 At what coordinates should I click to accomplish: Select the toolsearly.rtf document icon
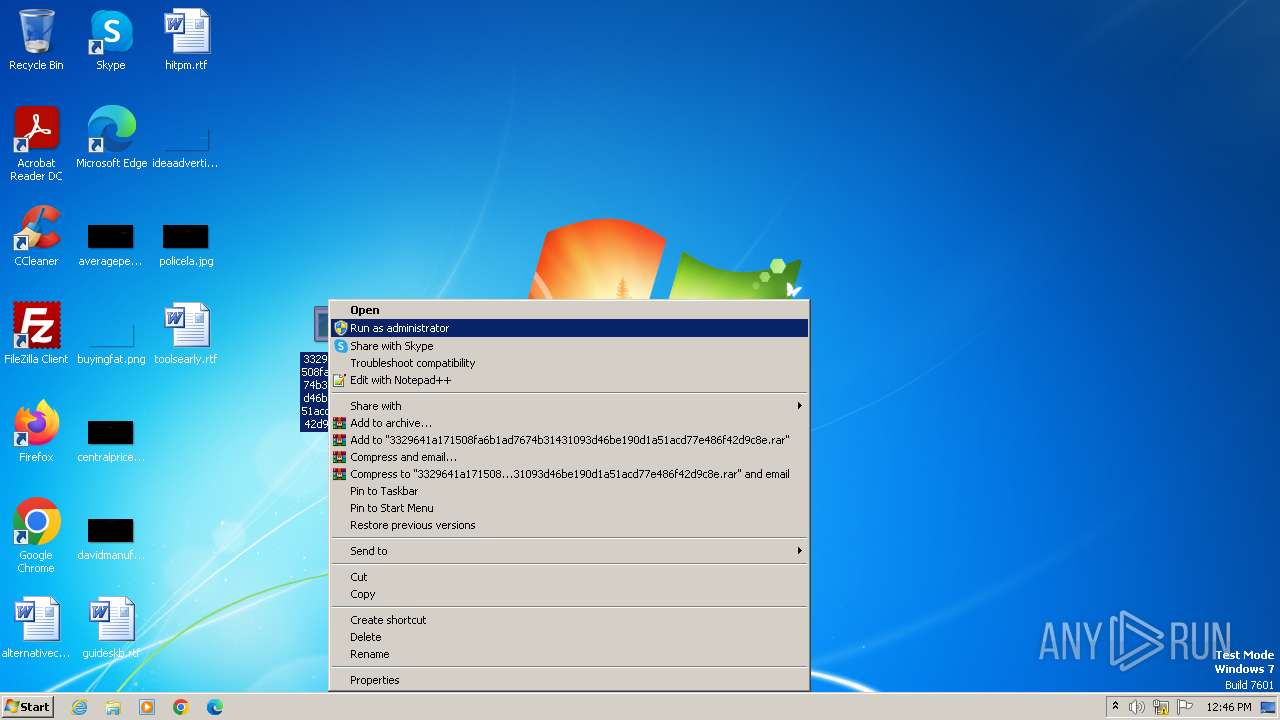click(x=186, y=333)
